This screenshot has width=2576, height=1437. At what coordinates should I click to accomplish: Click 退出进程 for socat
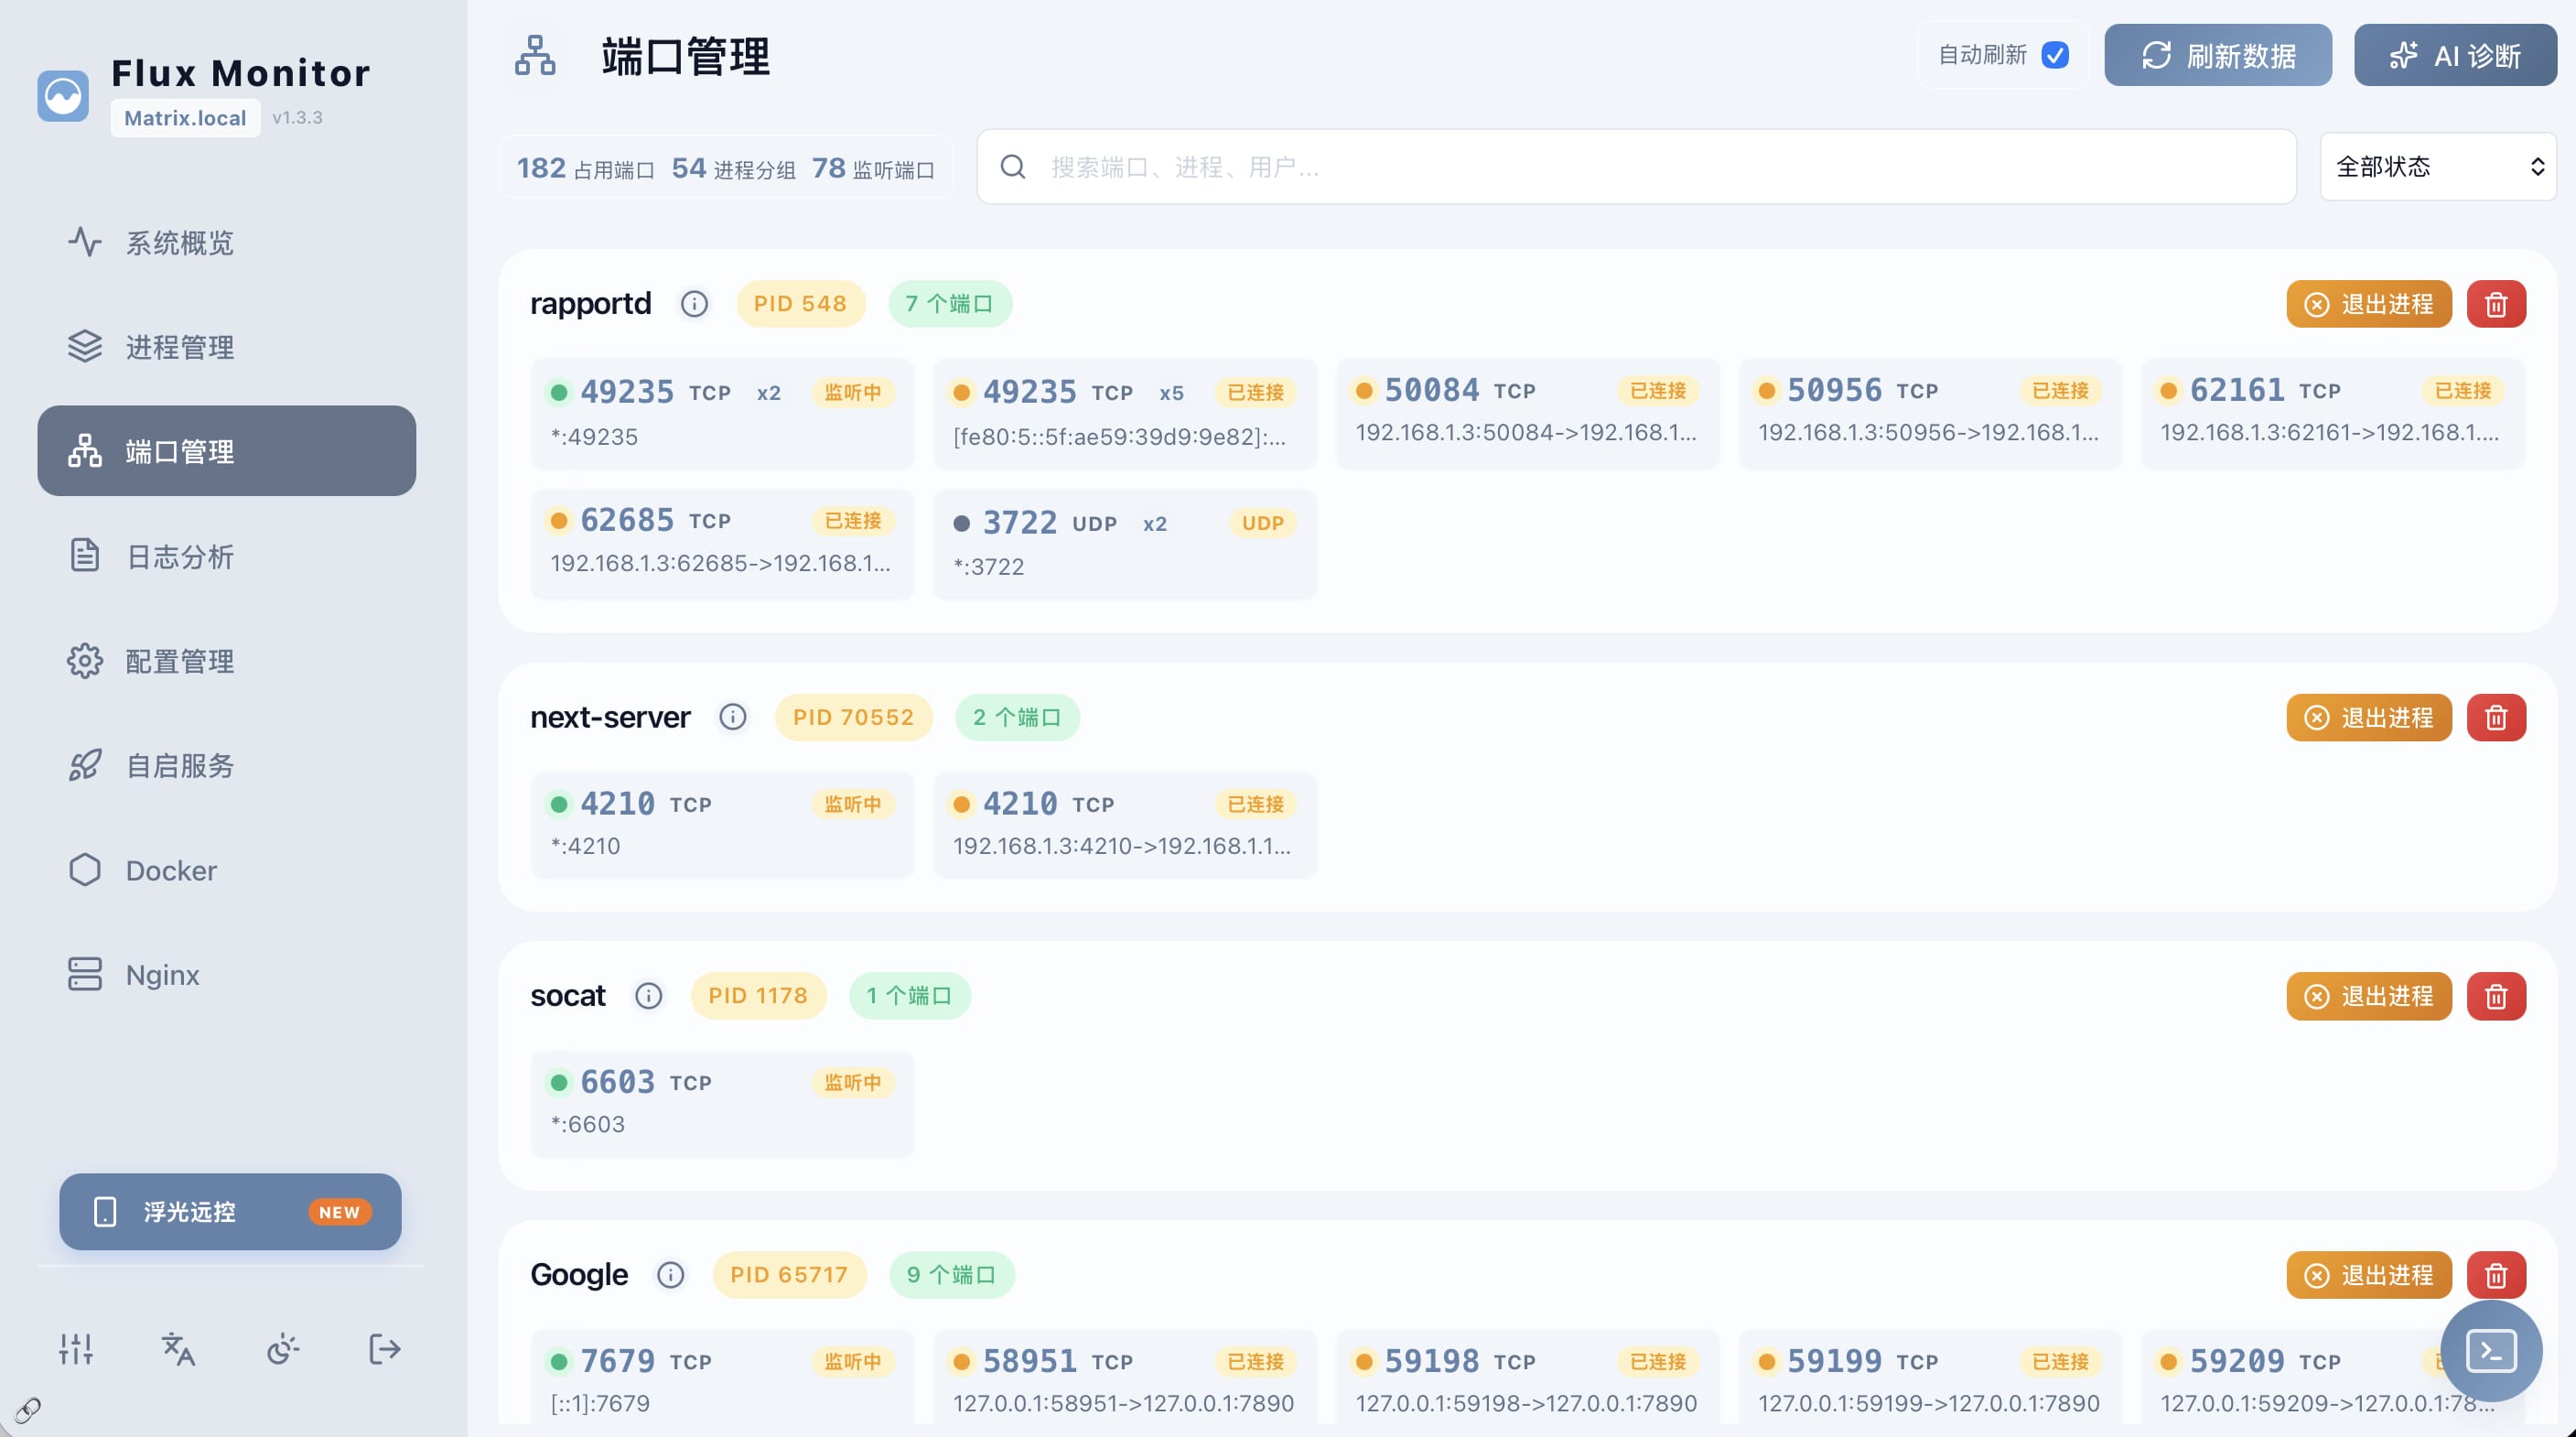(x=2369, y=997)
